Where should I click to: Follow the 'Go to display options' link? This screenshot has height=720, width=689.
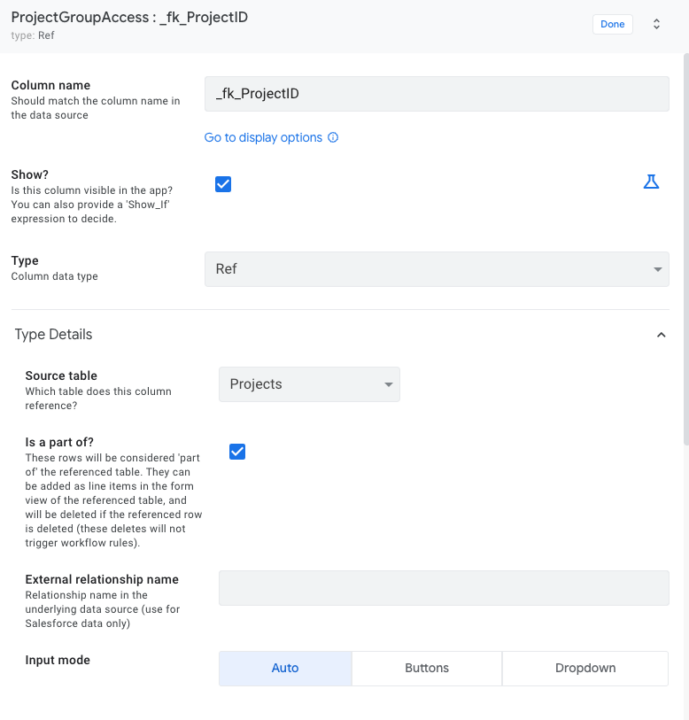(263, 138)
